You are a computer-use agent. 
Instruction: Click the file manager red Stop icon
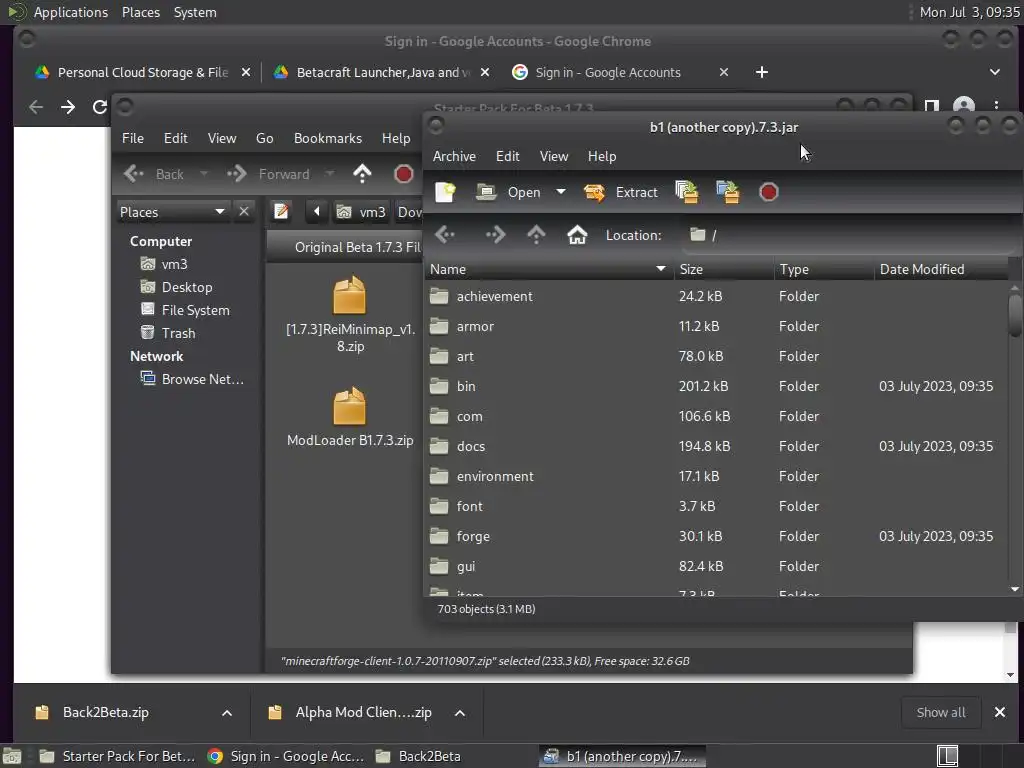(x=404, y=174)
